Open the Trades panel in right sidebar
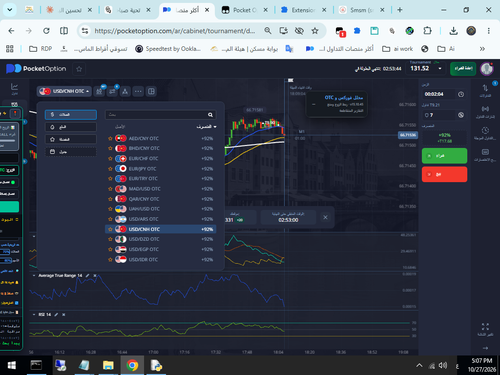The height and width of the screenshot is (375, 500). [485, 90]
